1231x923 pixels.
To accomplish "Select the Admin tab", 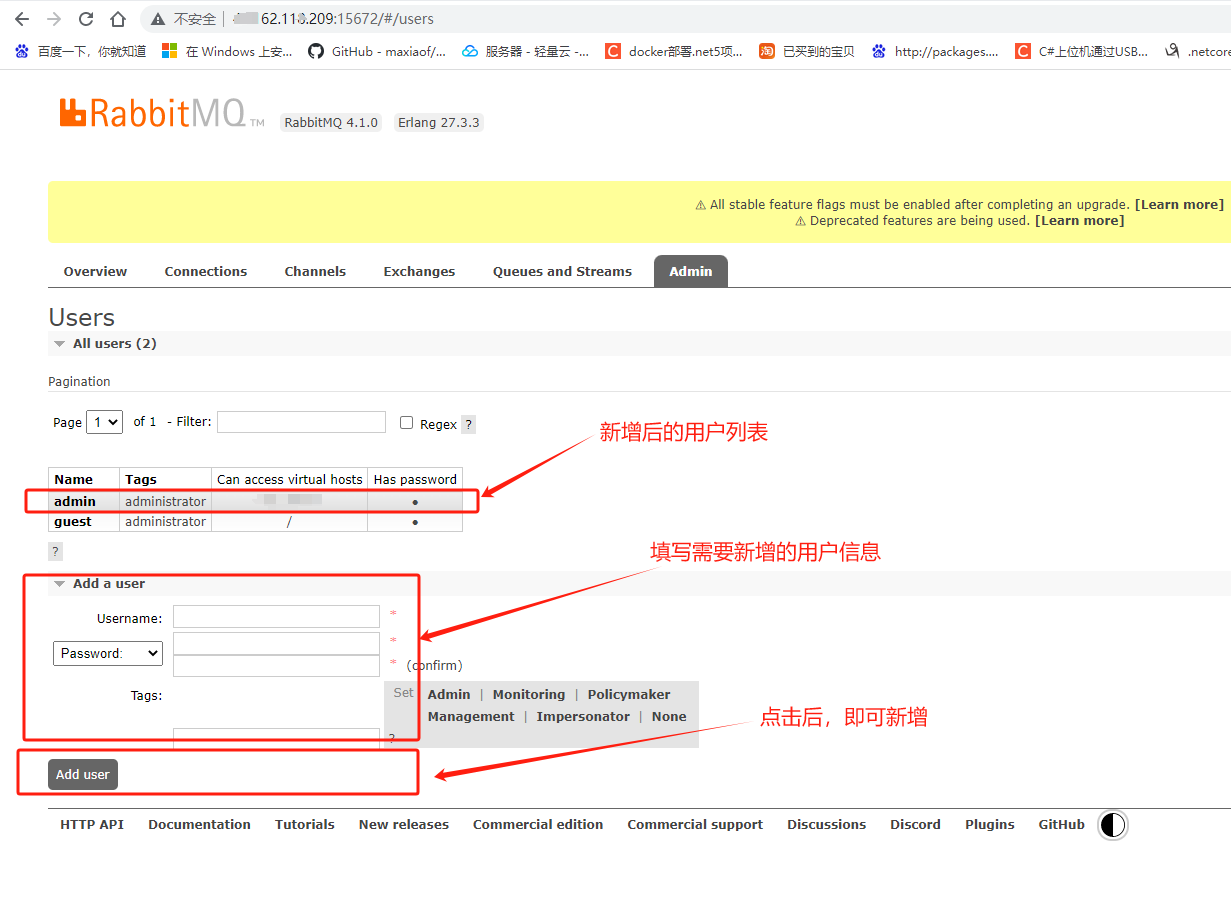I will (691, 271).
